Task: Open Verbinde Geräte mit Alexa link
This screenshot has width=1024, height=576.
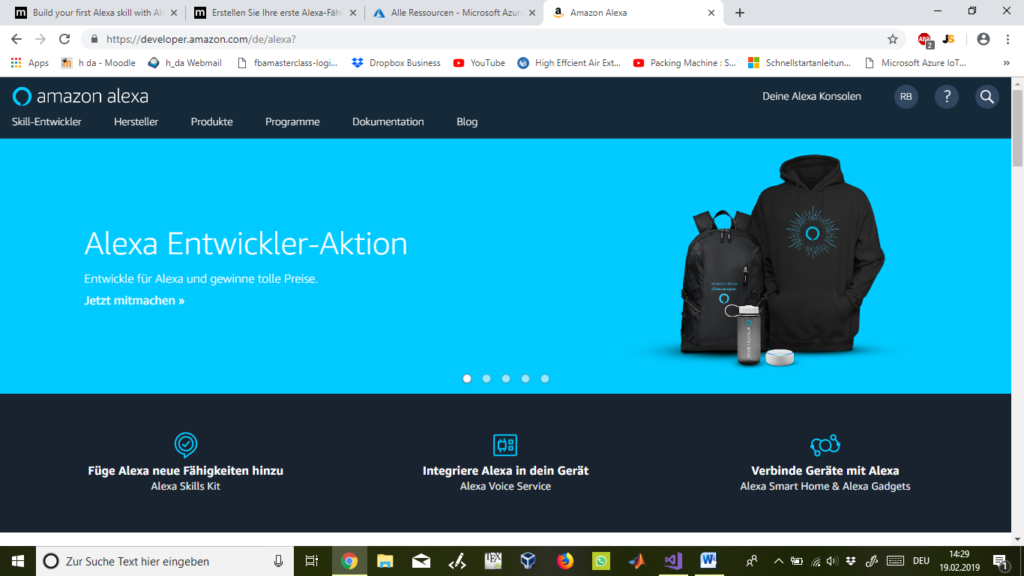Action: point(825,470)
